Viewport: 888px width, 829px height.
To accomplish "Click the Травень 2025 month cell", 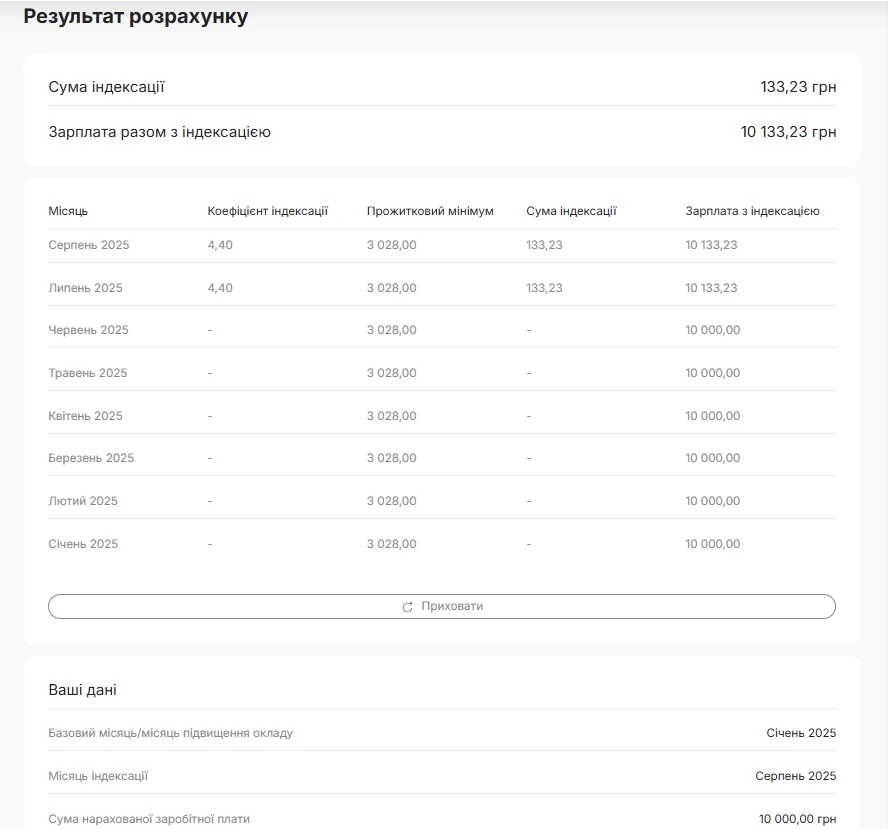I will tap(88, 373).
